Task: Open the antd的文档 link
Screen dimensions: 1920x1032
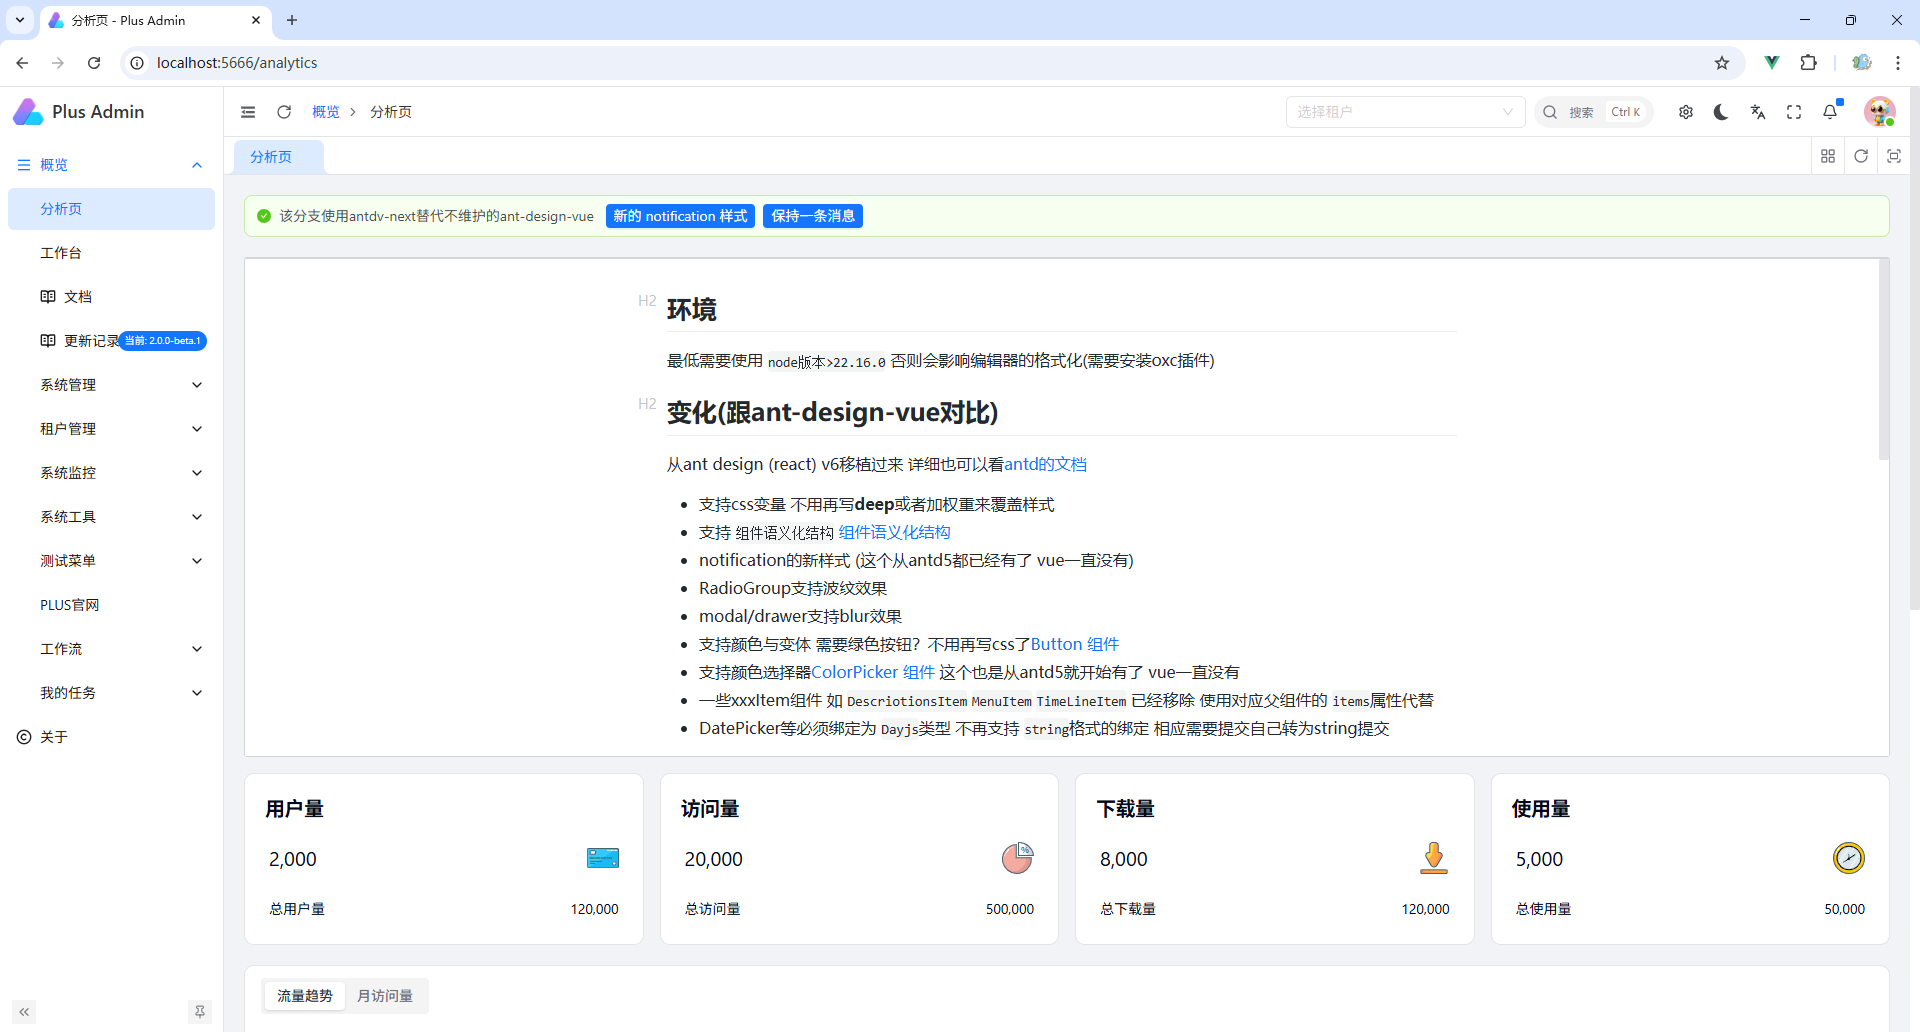Action: tap(1046, 464)
